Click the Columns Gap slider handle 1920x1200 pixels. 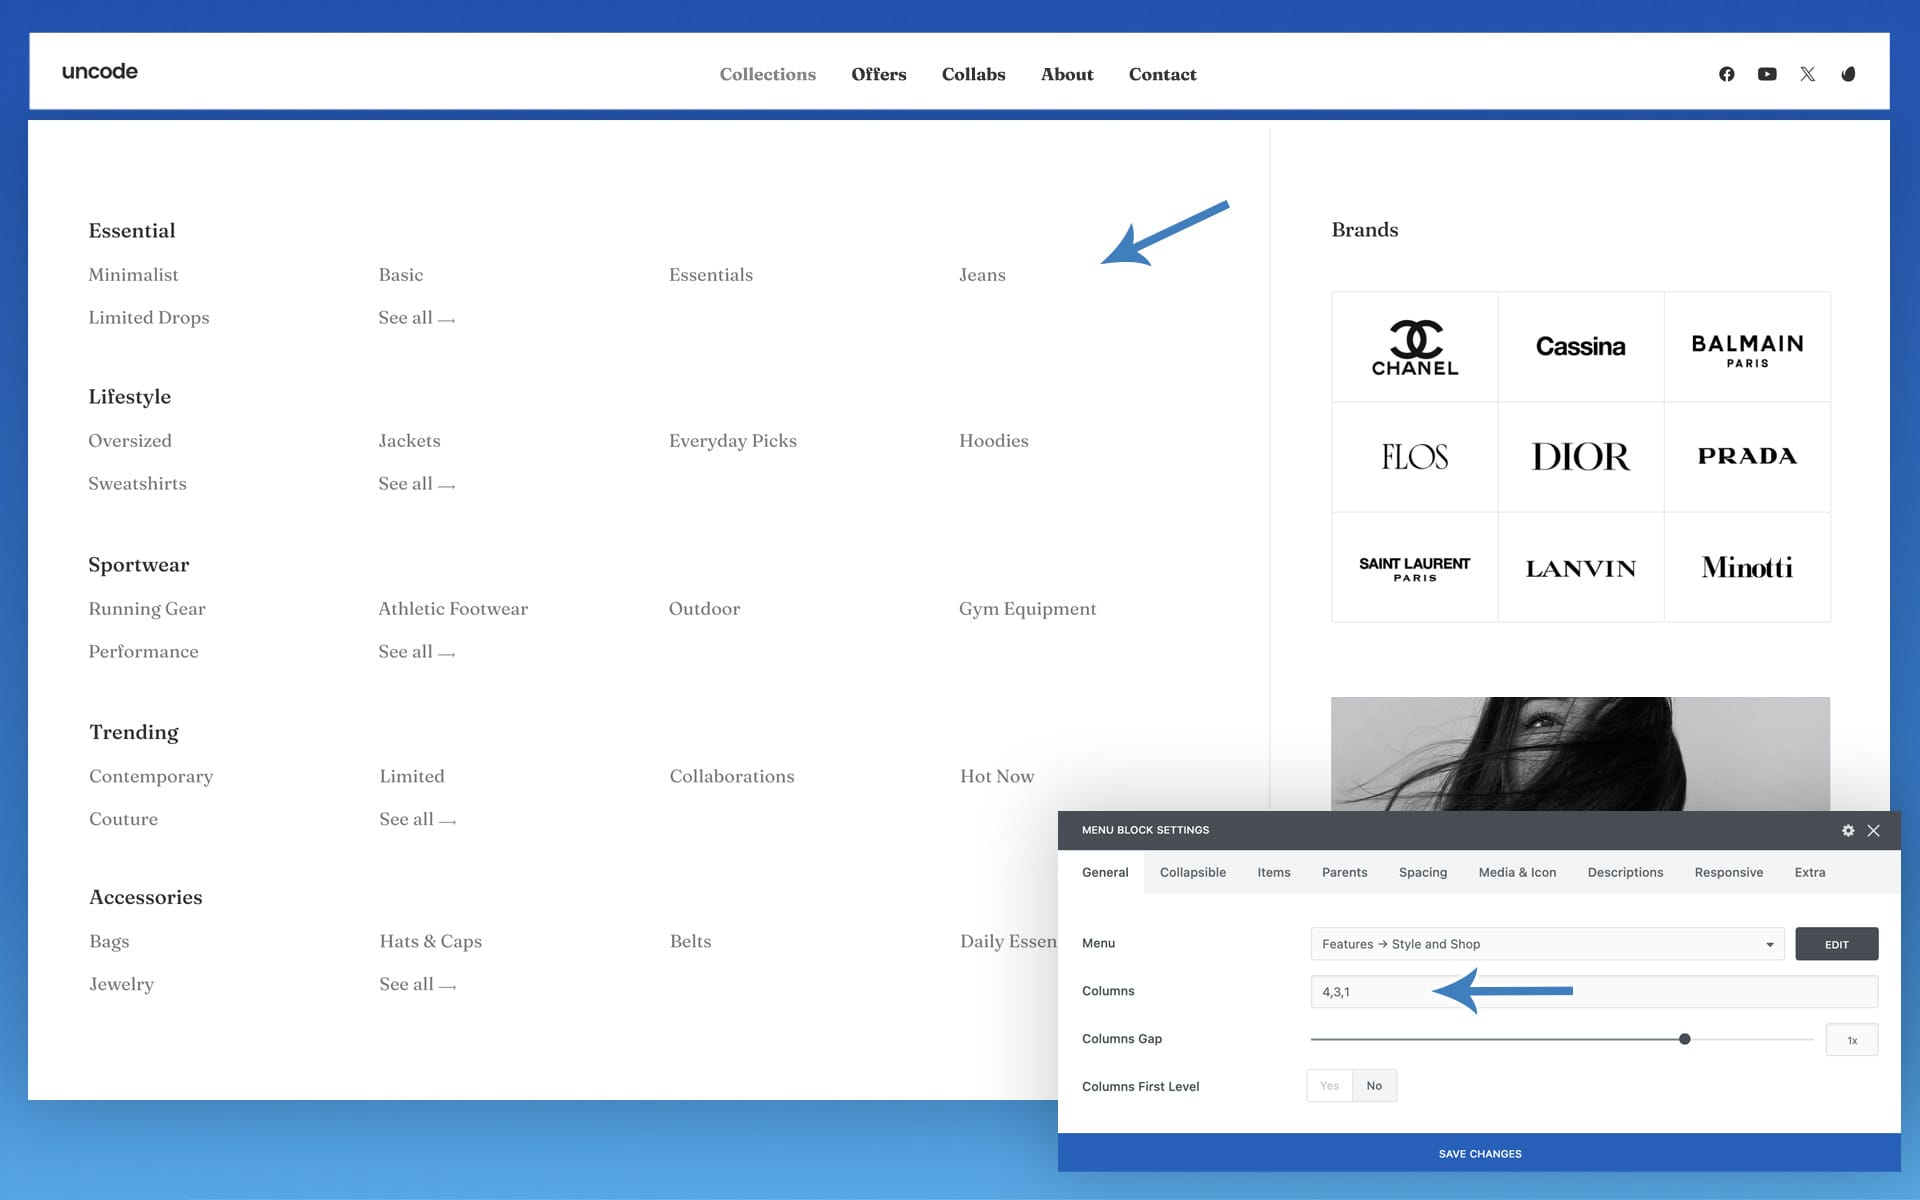click(1684, 1039)
